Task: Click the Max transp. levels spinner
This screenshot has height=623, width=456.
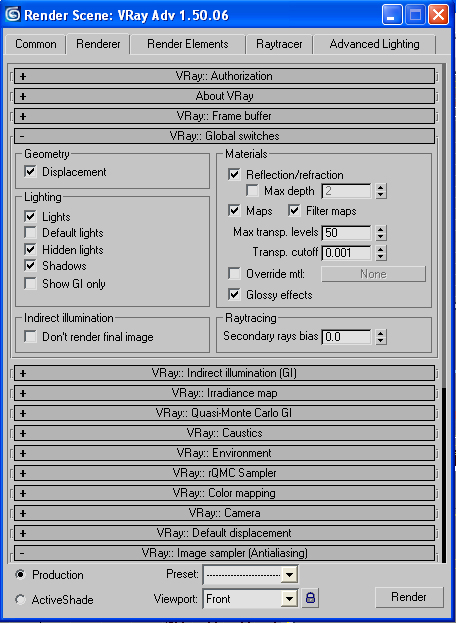Action: (x=381, y=232)
